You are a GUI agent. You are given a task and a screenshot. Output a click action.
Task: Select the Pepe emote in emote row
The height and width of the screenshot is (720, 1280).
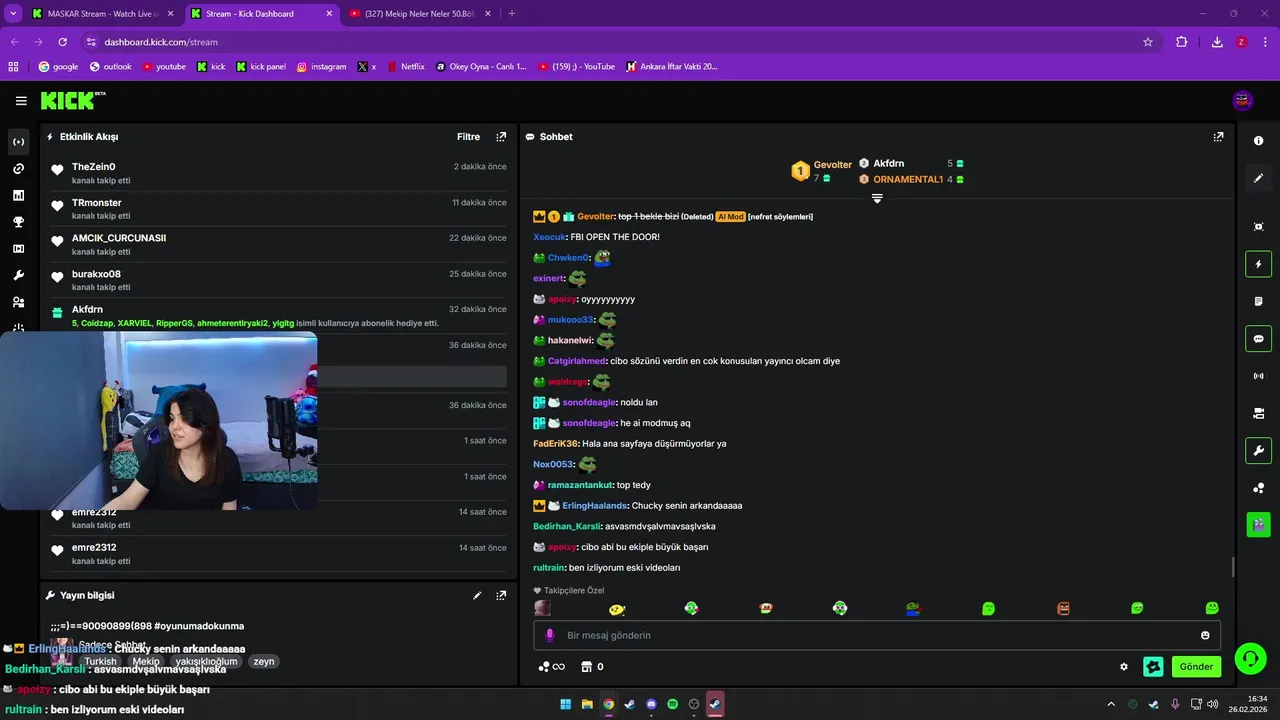(x=913, y=608)
